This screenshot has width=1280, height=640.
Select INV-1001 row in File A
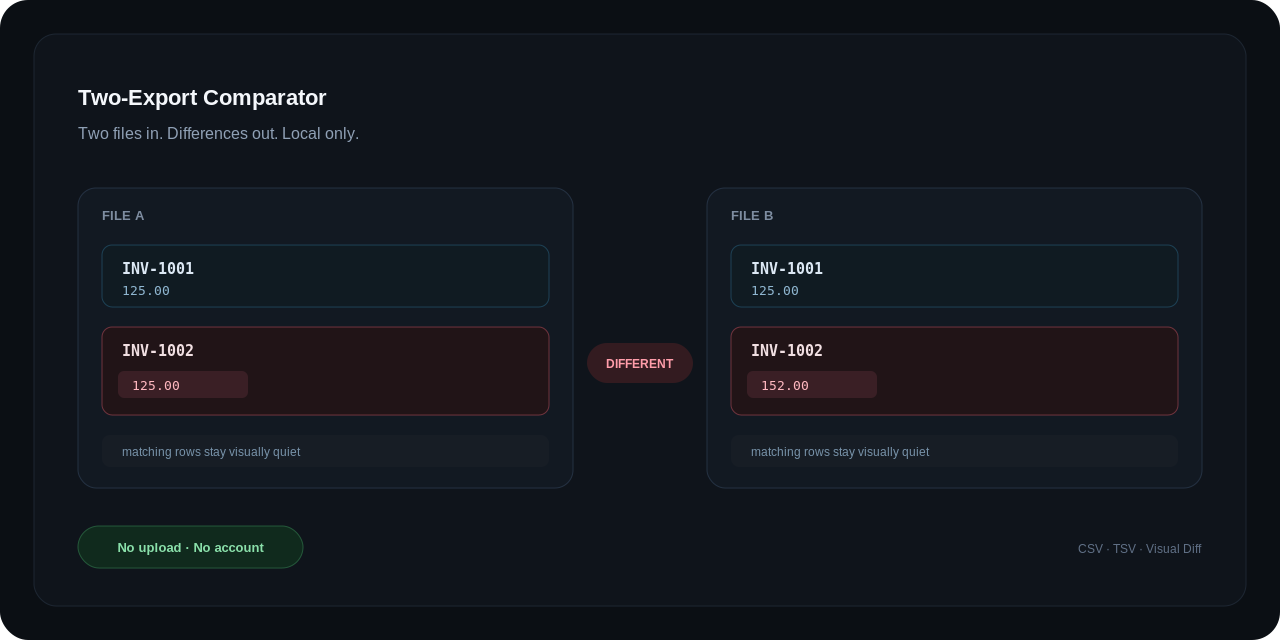pyautogui.click(x=325, y=276)
